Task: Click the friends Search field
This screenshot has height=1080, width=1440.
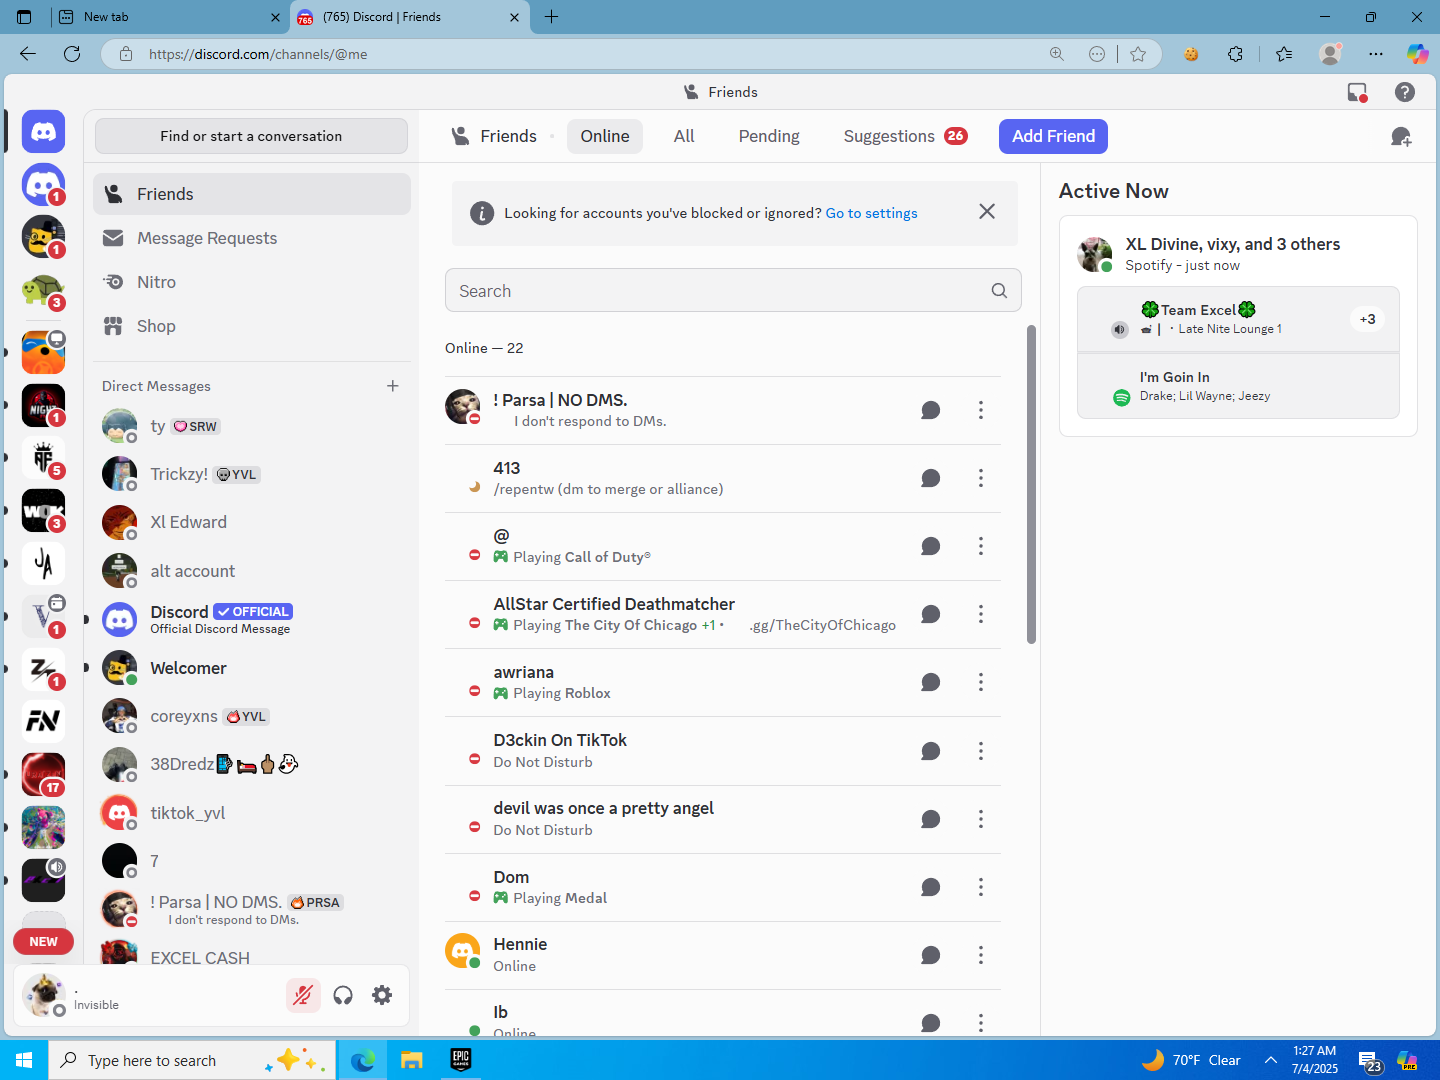Action: (733, 291)
